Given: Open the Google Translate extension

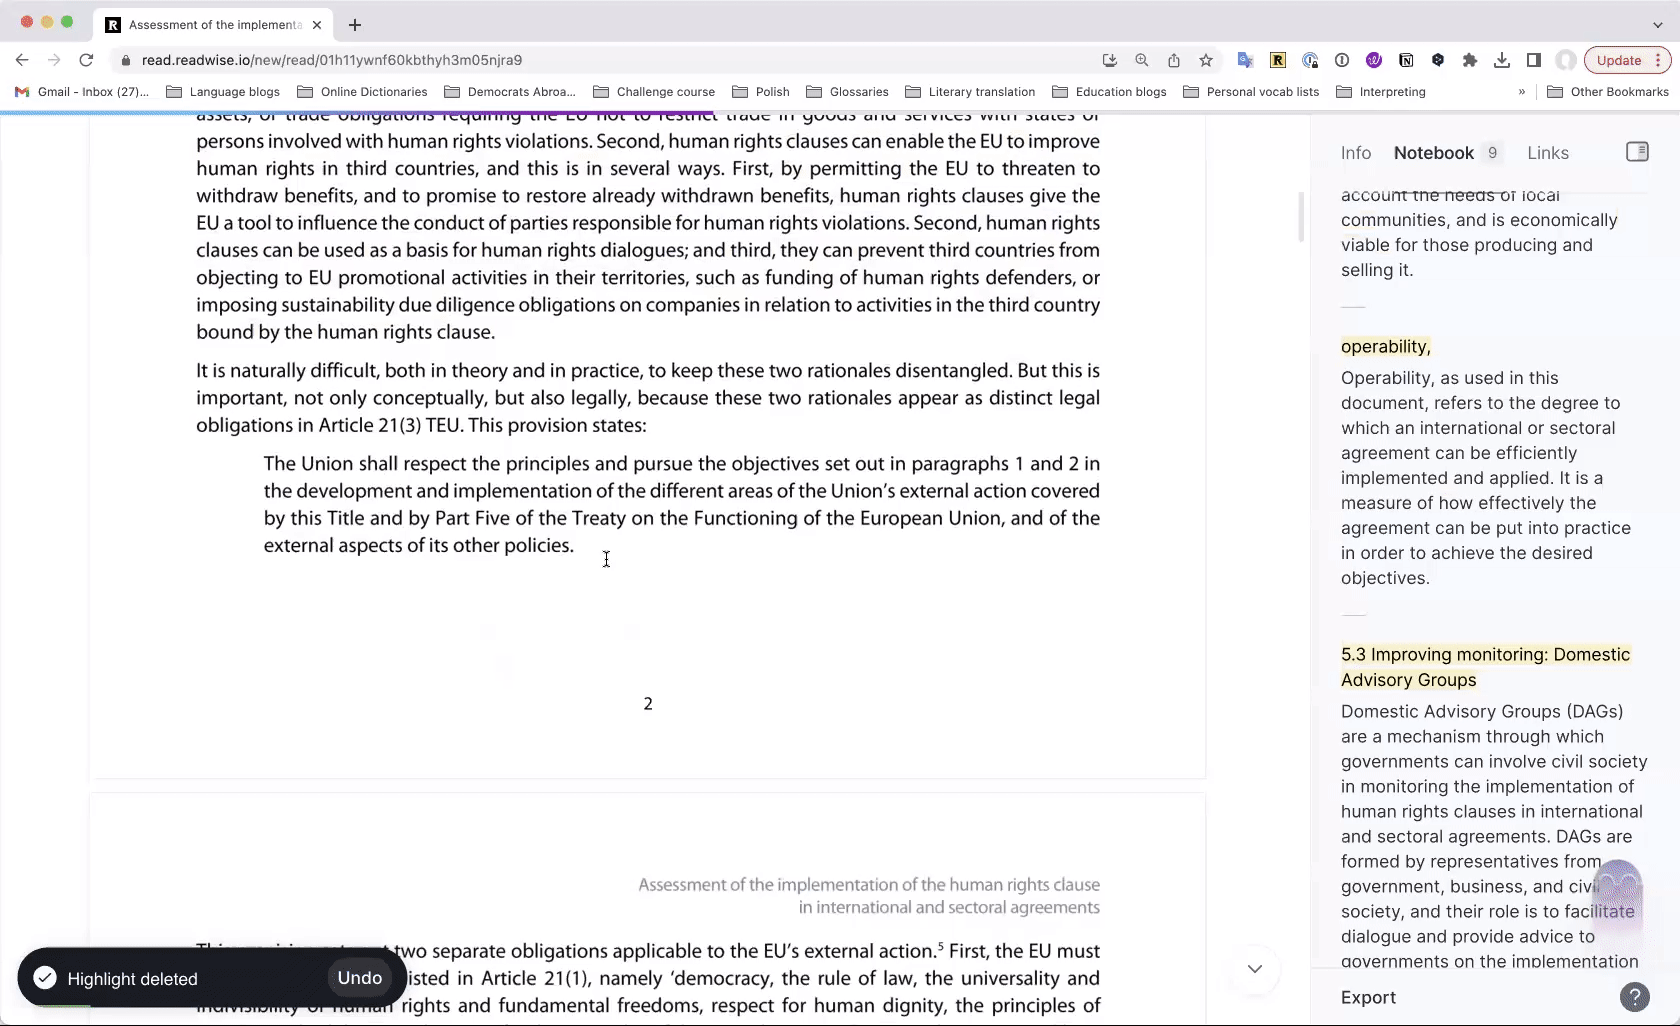Looking at the screenshot, I should click(1245, 60).
